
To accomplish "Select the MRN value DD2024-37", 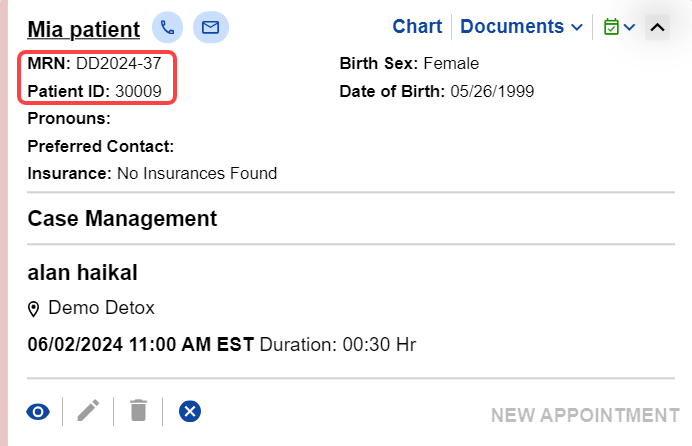I will (x=118, y=64).
